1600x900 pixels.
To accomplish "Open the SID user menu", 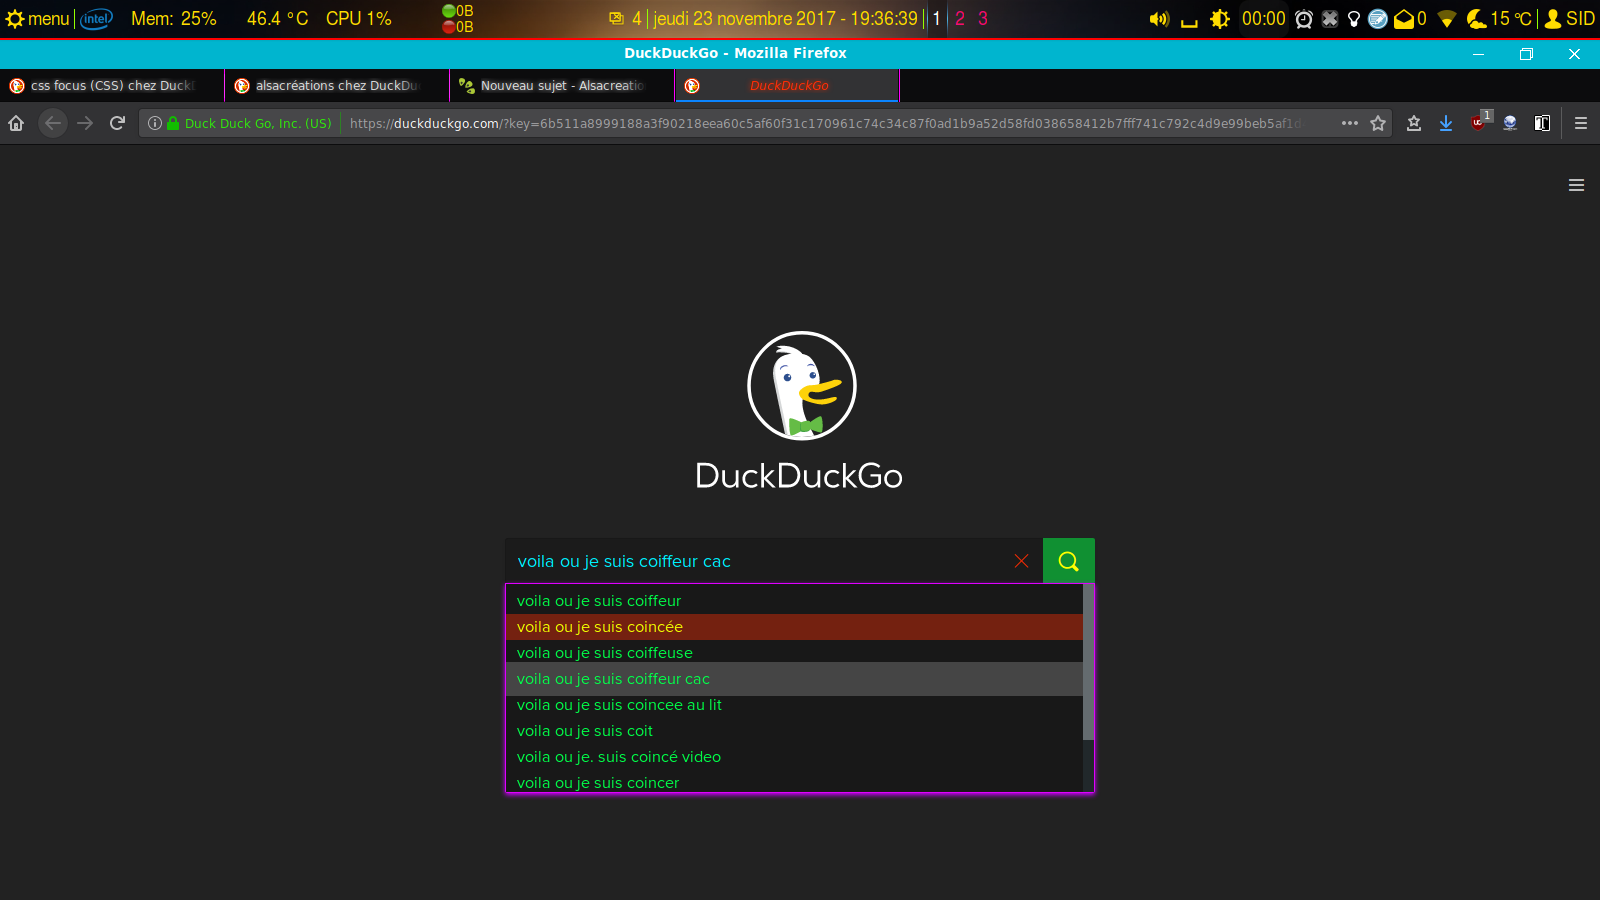I will 1569,19.
